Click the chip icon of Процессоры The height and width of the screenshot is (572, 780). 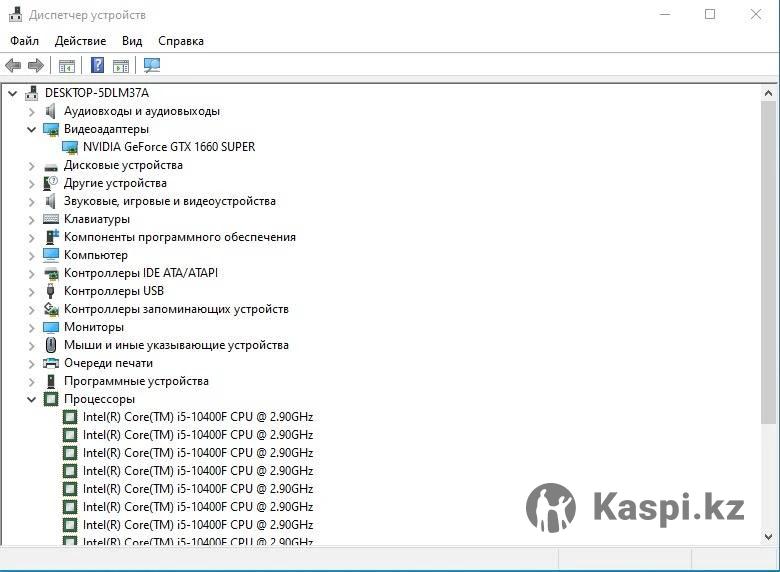point(51,399)
